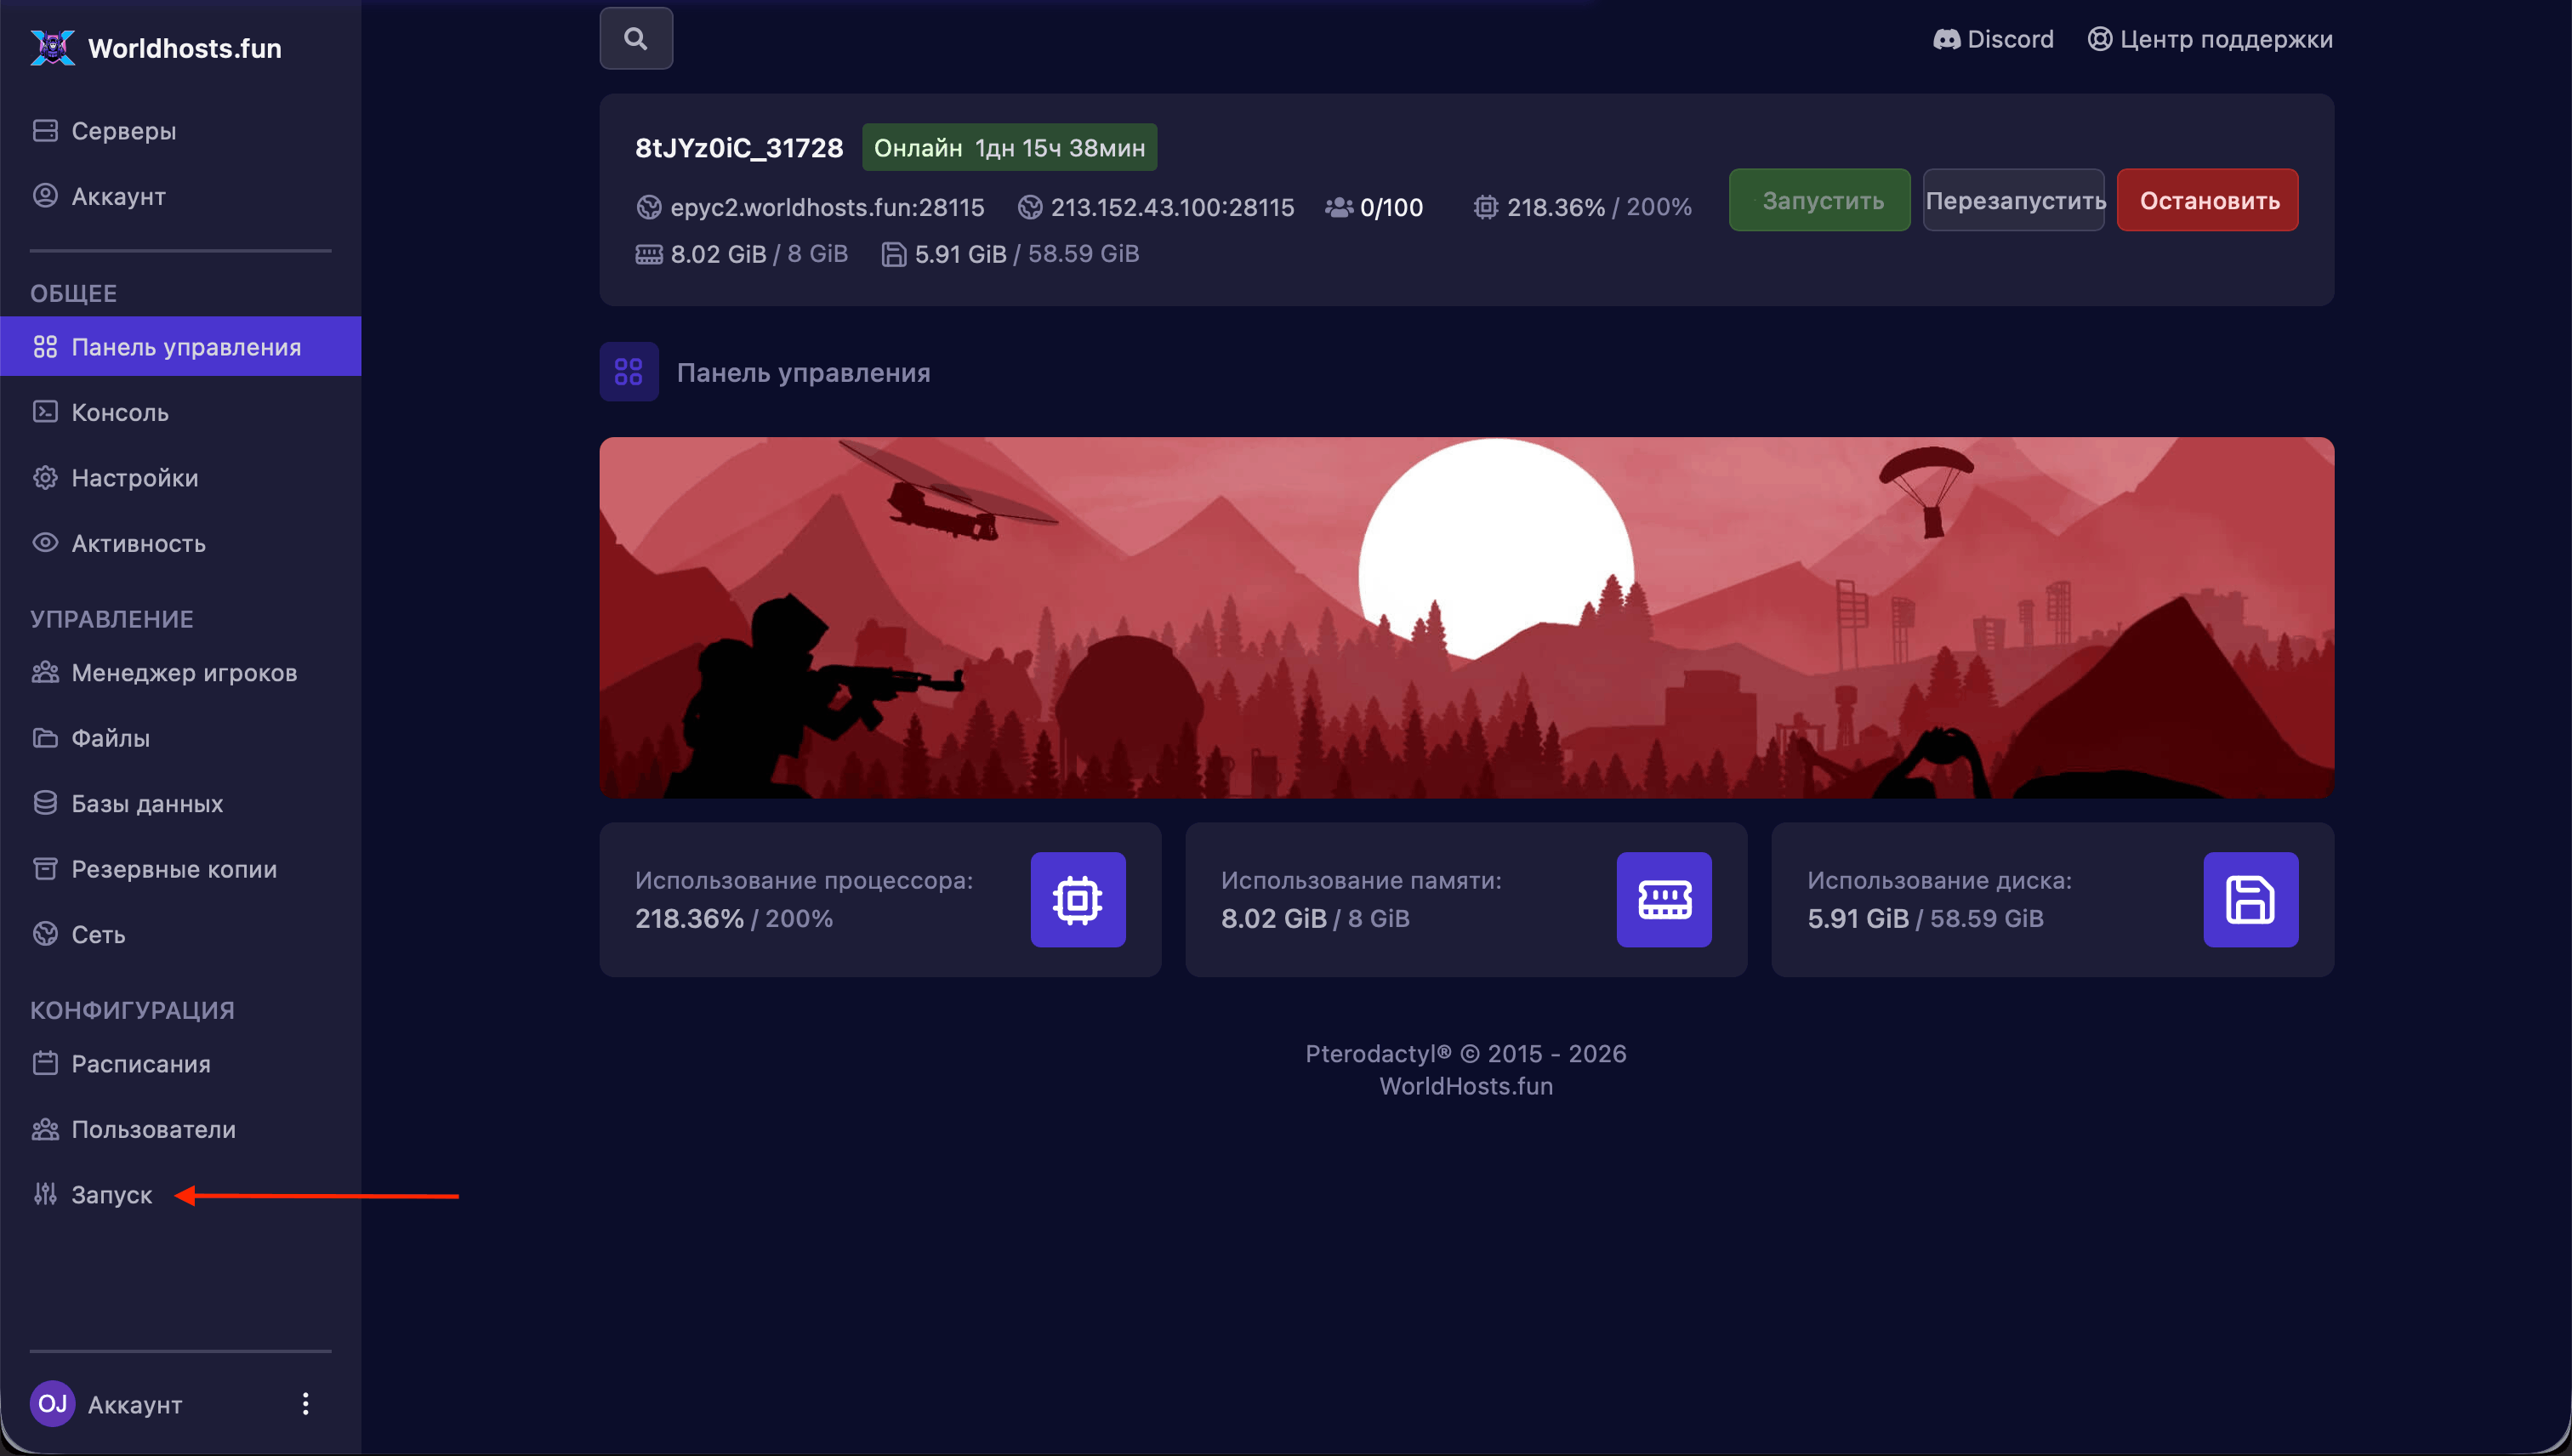Click the OJ account avatar
Viewport: 2572px width, 1456px height.
[52, 1404]
